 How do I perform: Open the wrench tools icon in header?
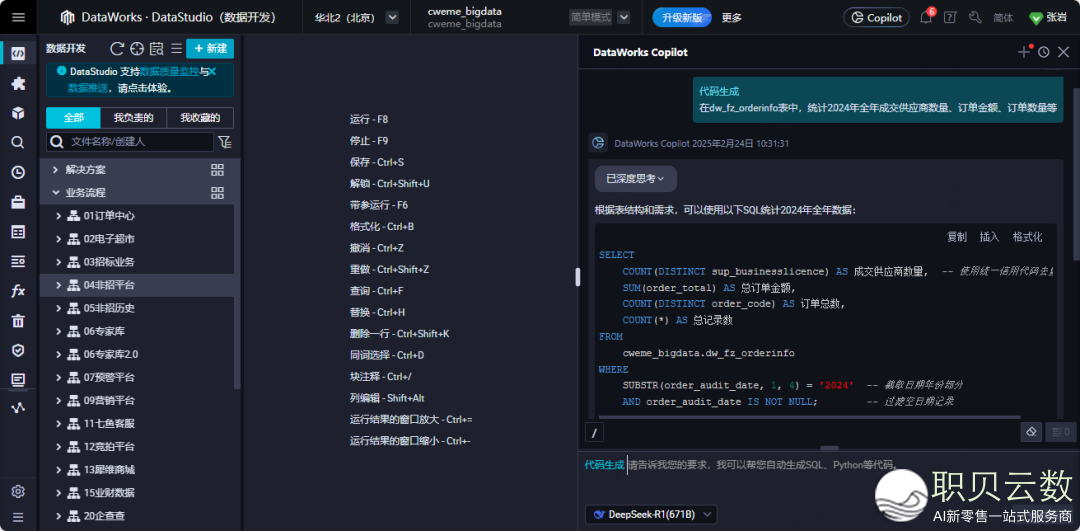(x=975, y=17)
